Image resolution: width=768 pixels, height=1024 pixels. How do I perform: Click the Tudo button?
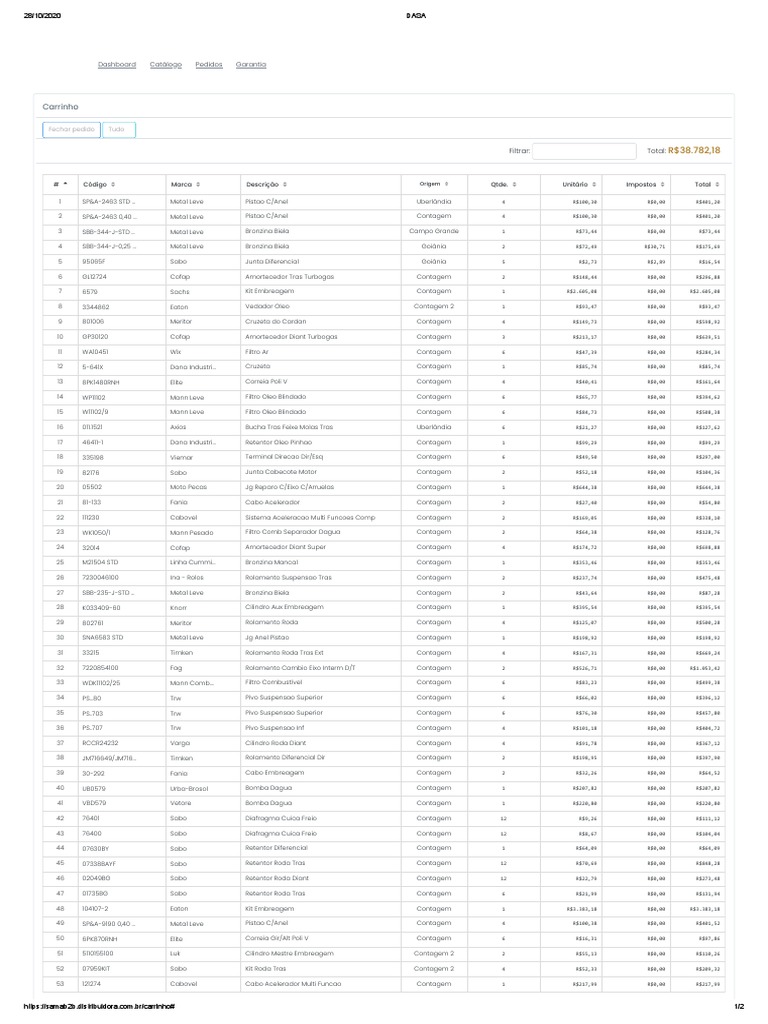[119, 129]
